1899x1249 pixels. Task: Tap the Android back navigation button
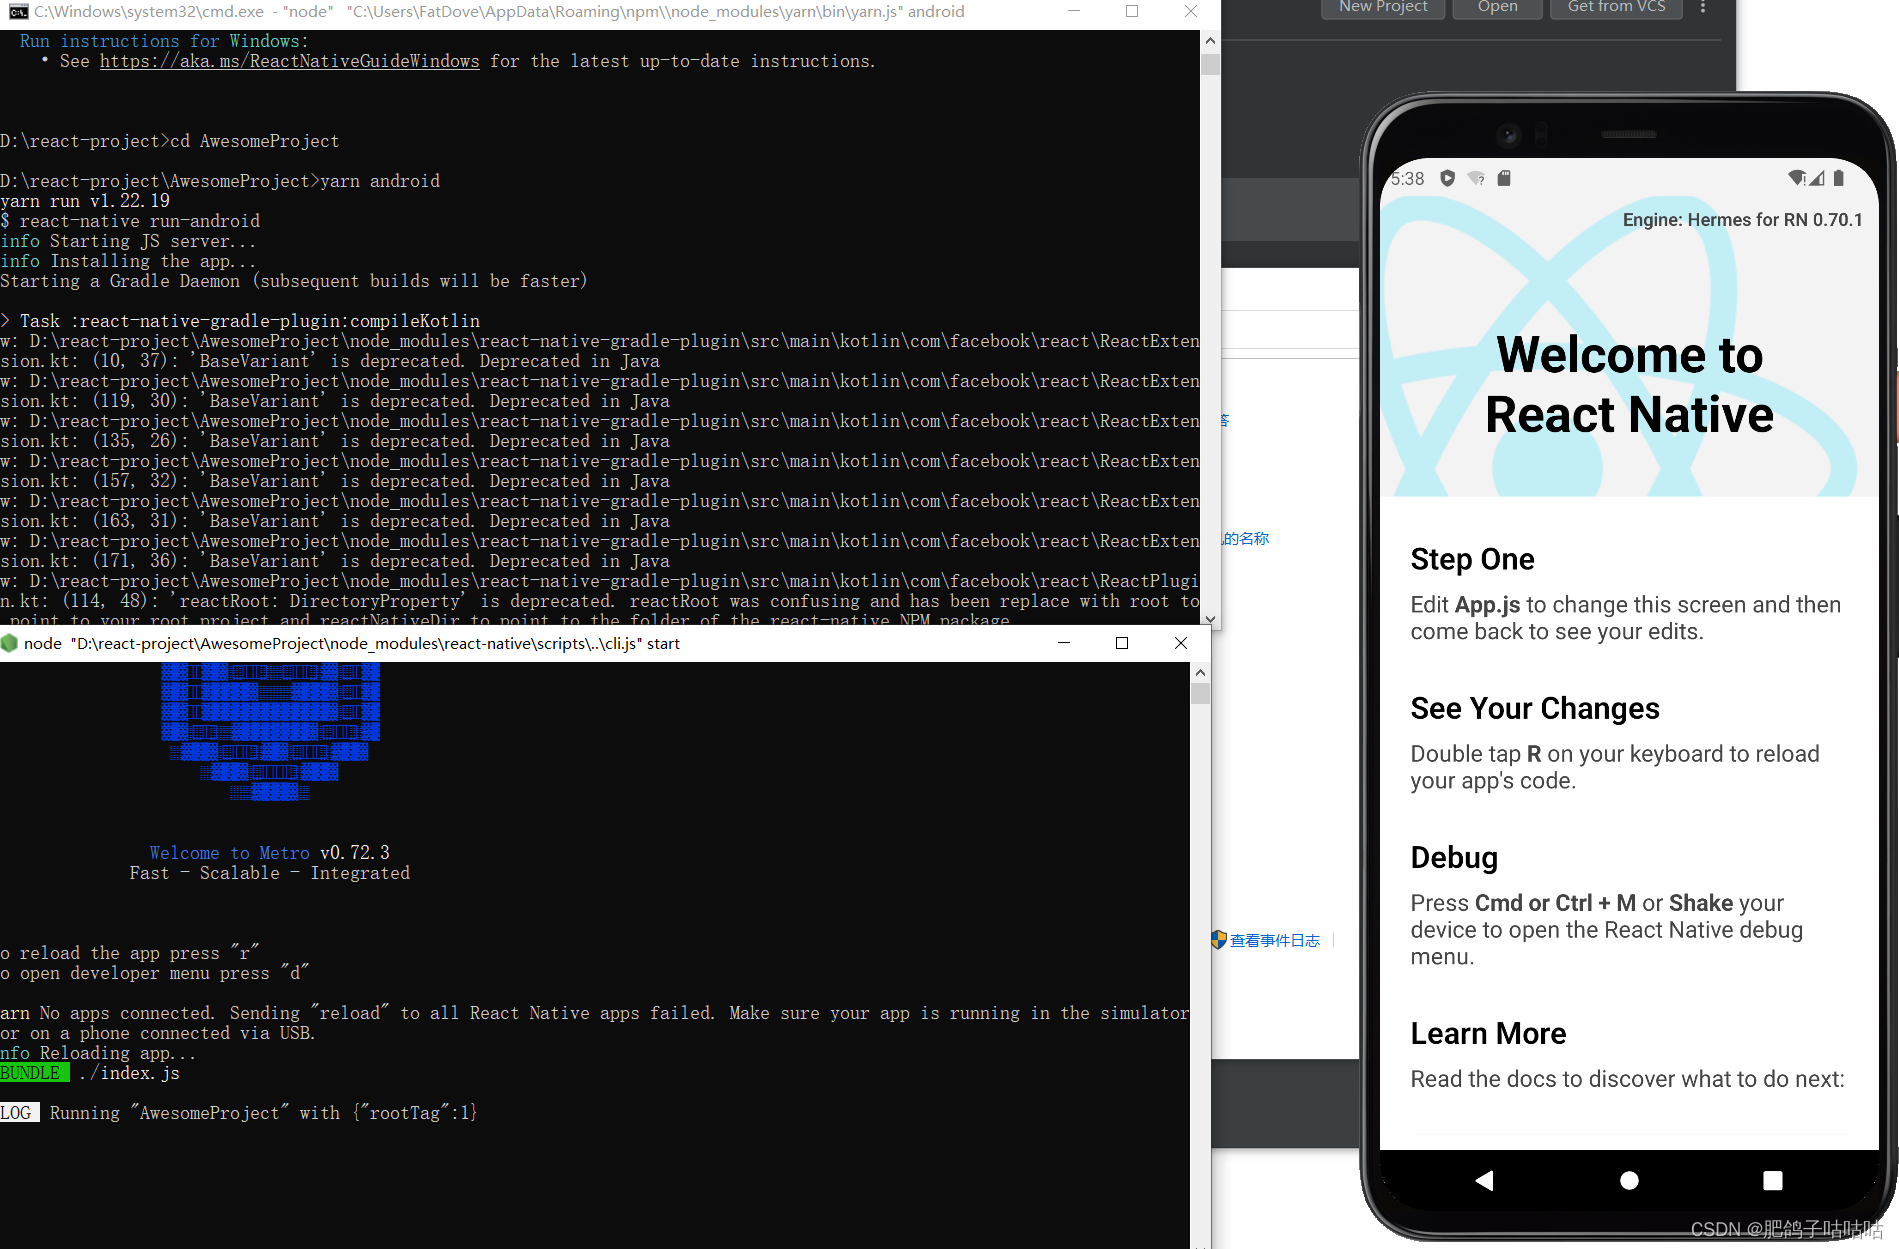click(1484, 1180)
